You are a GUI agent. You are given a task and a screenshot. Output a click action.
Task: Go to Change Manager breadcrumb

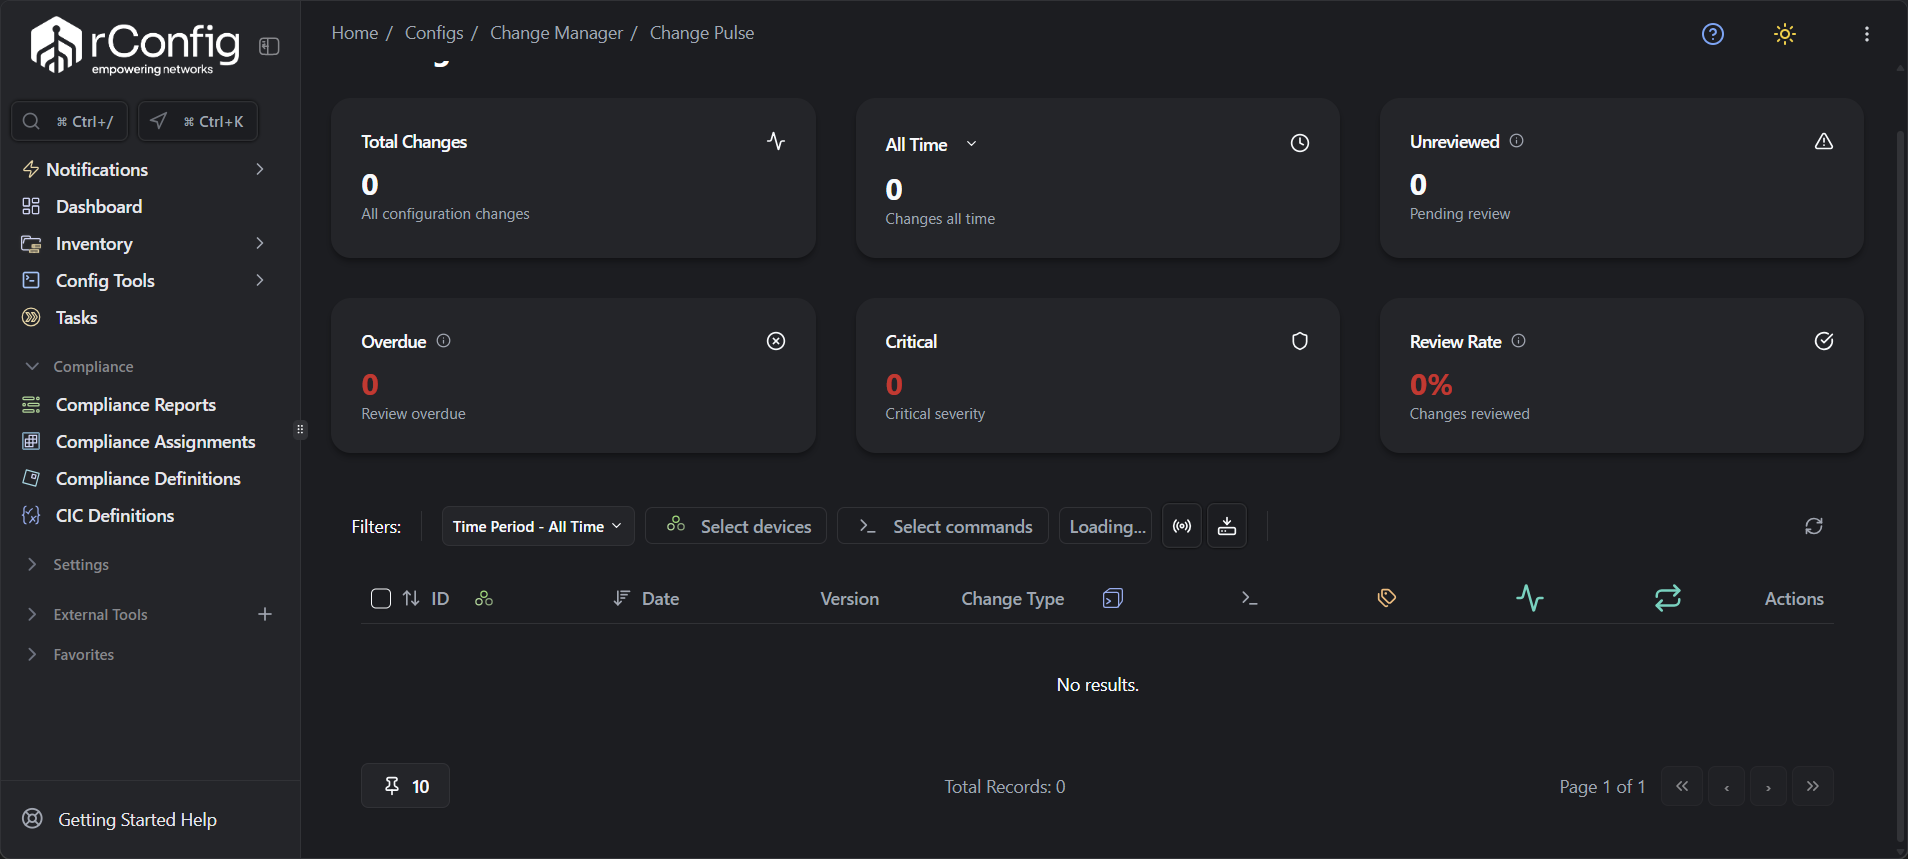point(556,33)
